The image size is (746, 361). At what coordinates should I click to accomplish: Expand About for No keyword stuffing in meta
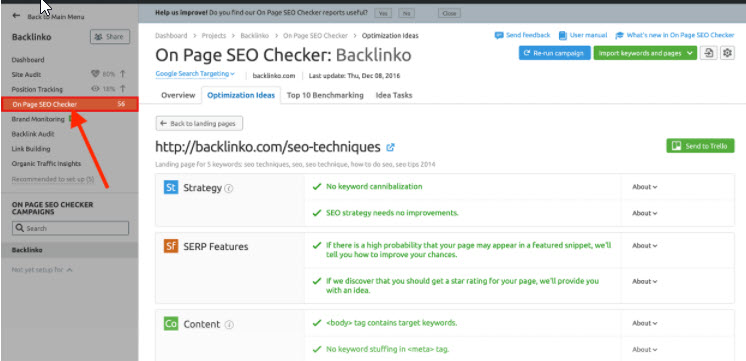(644, 349)
